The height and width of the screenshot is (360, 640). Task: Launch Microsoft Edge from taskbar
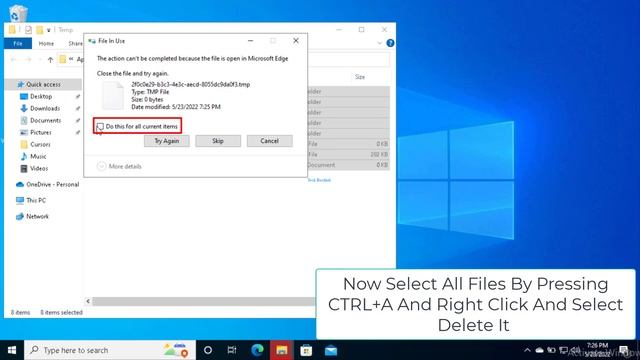pyautogui.click(x=257, y=350)
